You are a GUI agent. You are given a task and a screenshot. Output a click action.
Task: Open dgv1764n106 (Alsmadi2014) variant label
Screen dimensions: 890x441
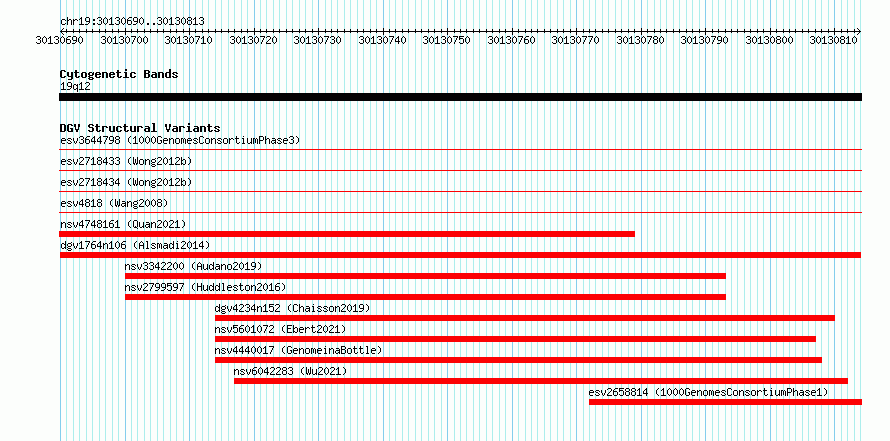point(135,245)
